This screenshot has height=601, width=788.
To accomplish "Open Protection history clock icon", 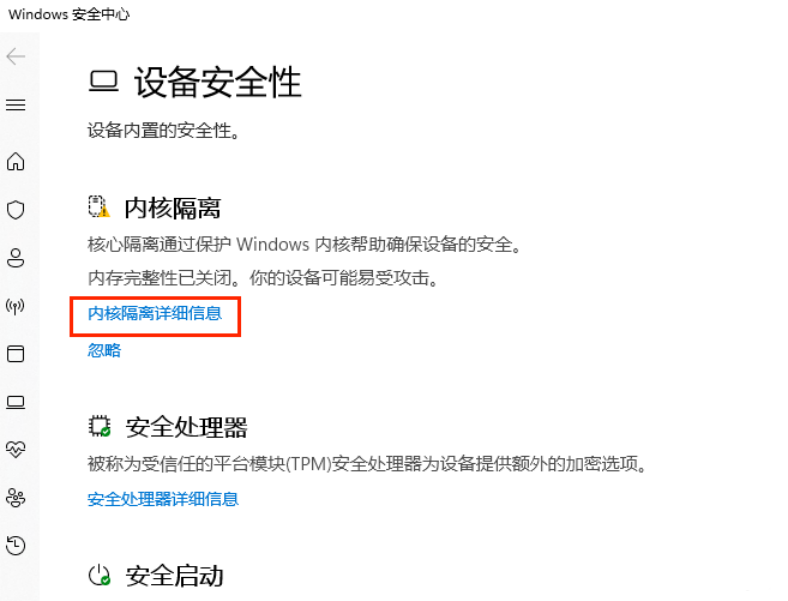I will point(16,545).
